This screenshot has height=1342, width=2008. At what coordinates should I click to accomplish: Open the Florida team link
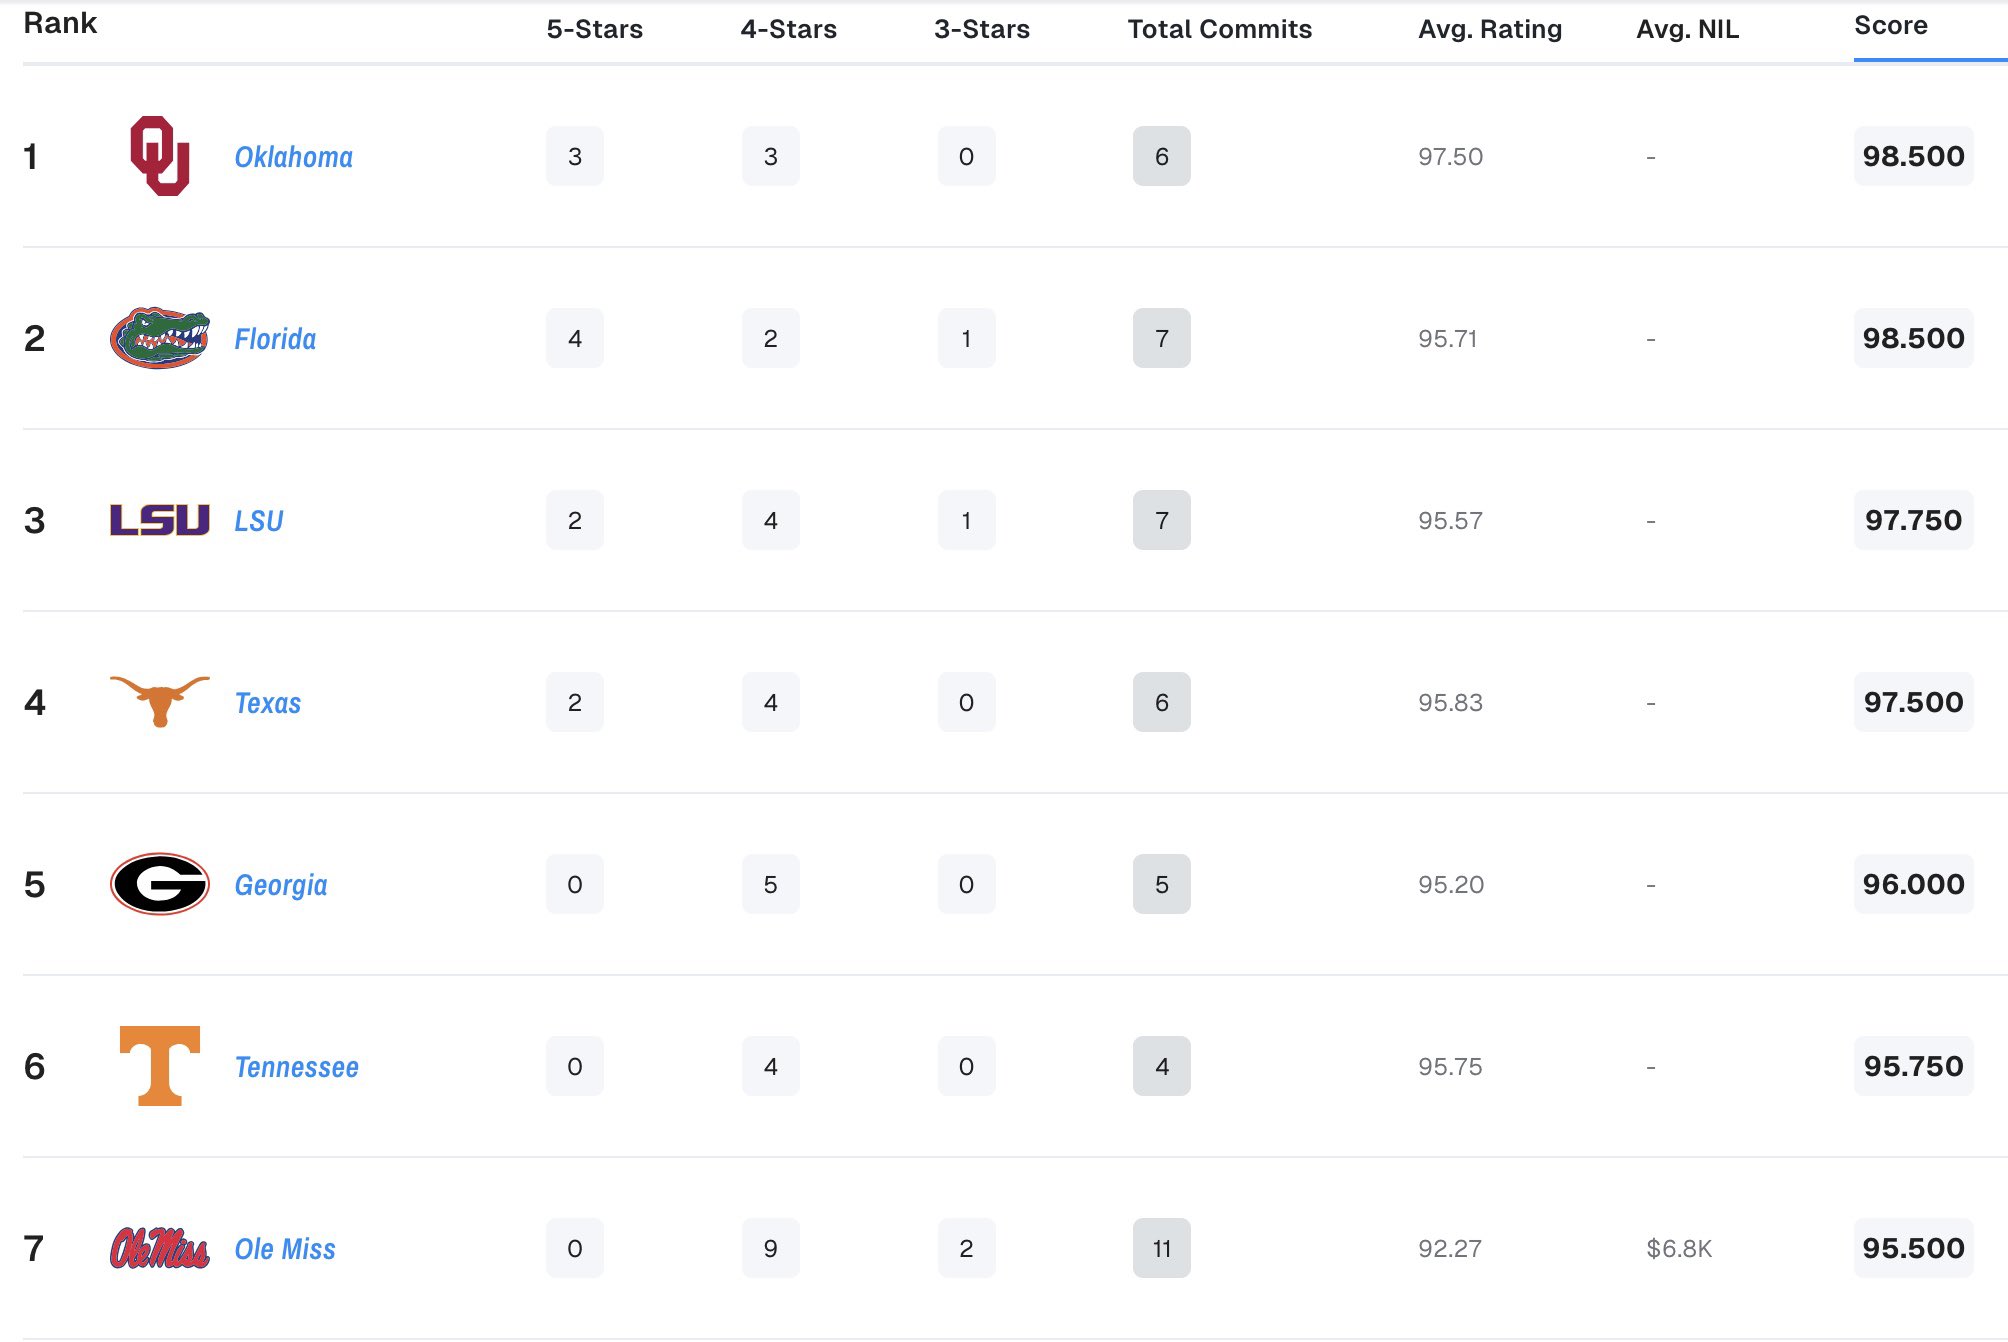[275, 339]
